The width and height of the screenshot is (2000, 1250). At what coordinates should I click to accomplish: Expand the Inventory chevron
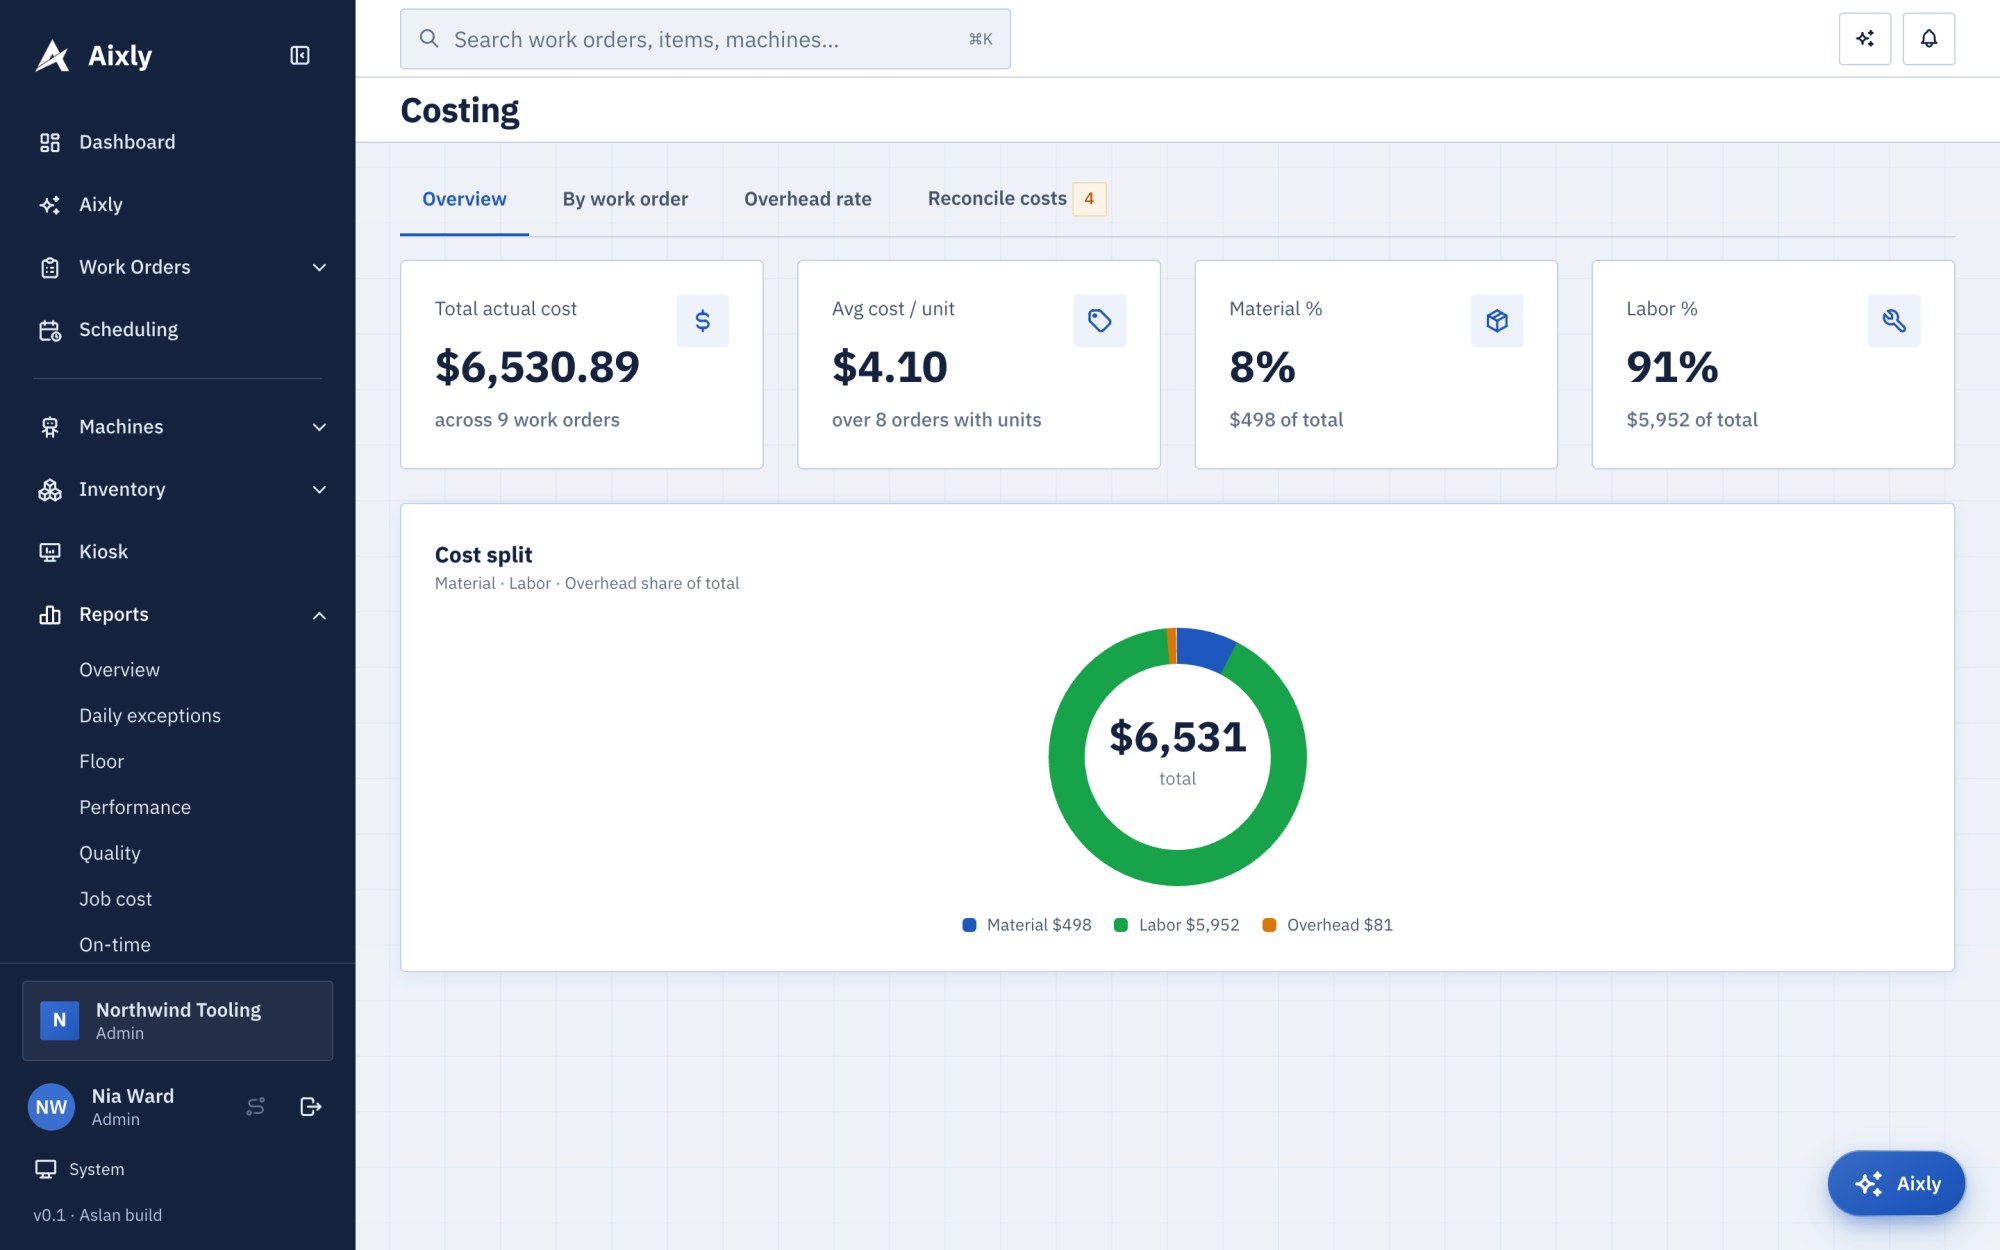pos(319,490)
